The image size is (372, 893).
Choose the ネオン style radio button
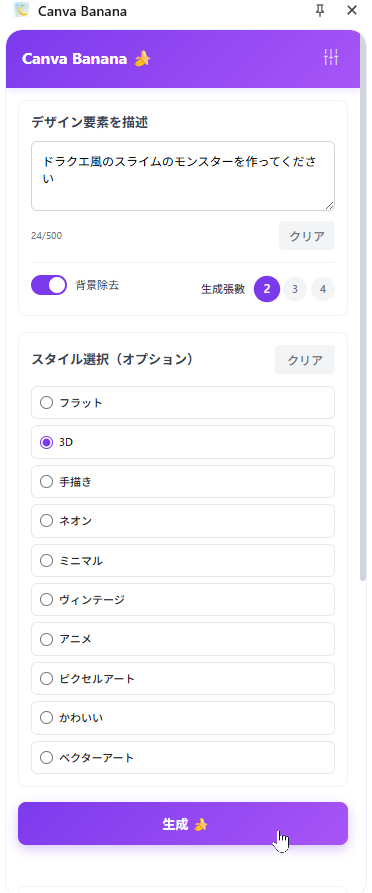click(x=46, y=521)
